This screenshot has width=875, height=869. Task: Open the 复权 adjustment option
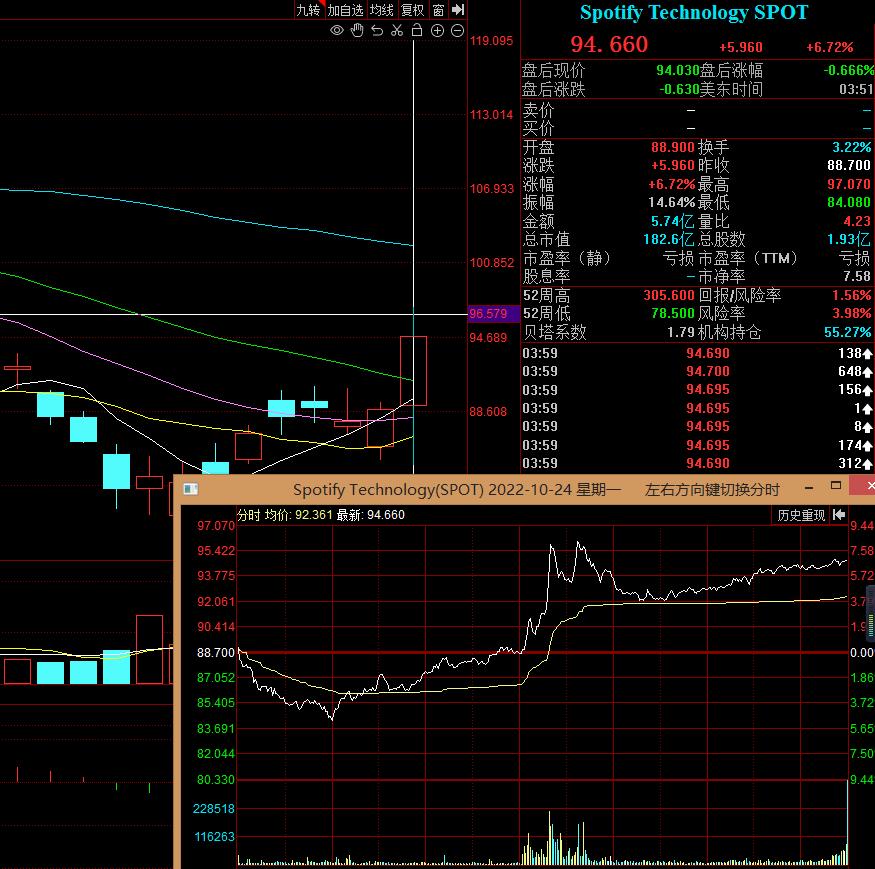pyautogui.click(x=413, y=10)
